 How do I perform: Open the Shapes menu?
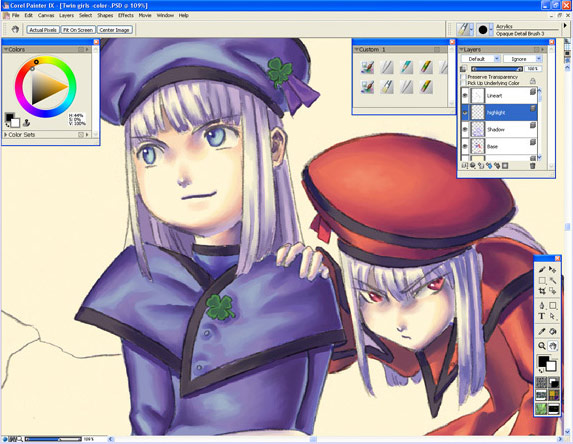(x=105, y=15)
